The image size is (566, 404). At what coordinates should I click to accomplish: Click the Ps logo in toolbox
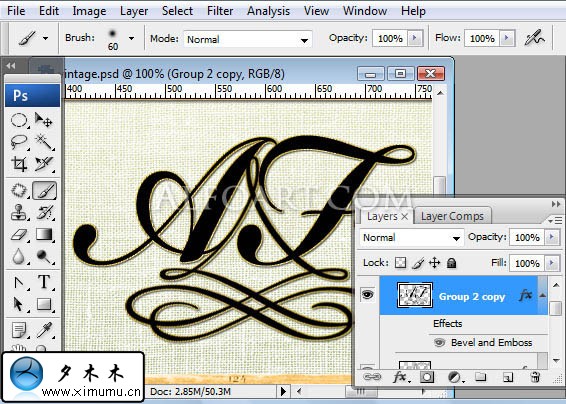tap(32, 96)
